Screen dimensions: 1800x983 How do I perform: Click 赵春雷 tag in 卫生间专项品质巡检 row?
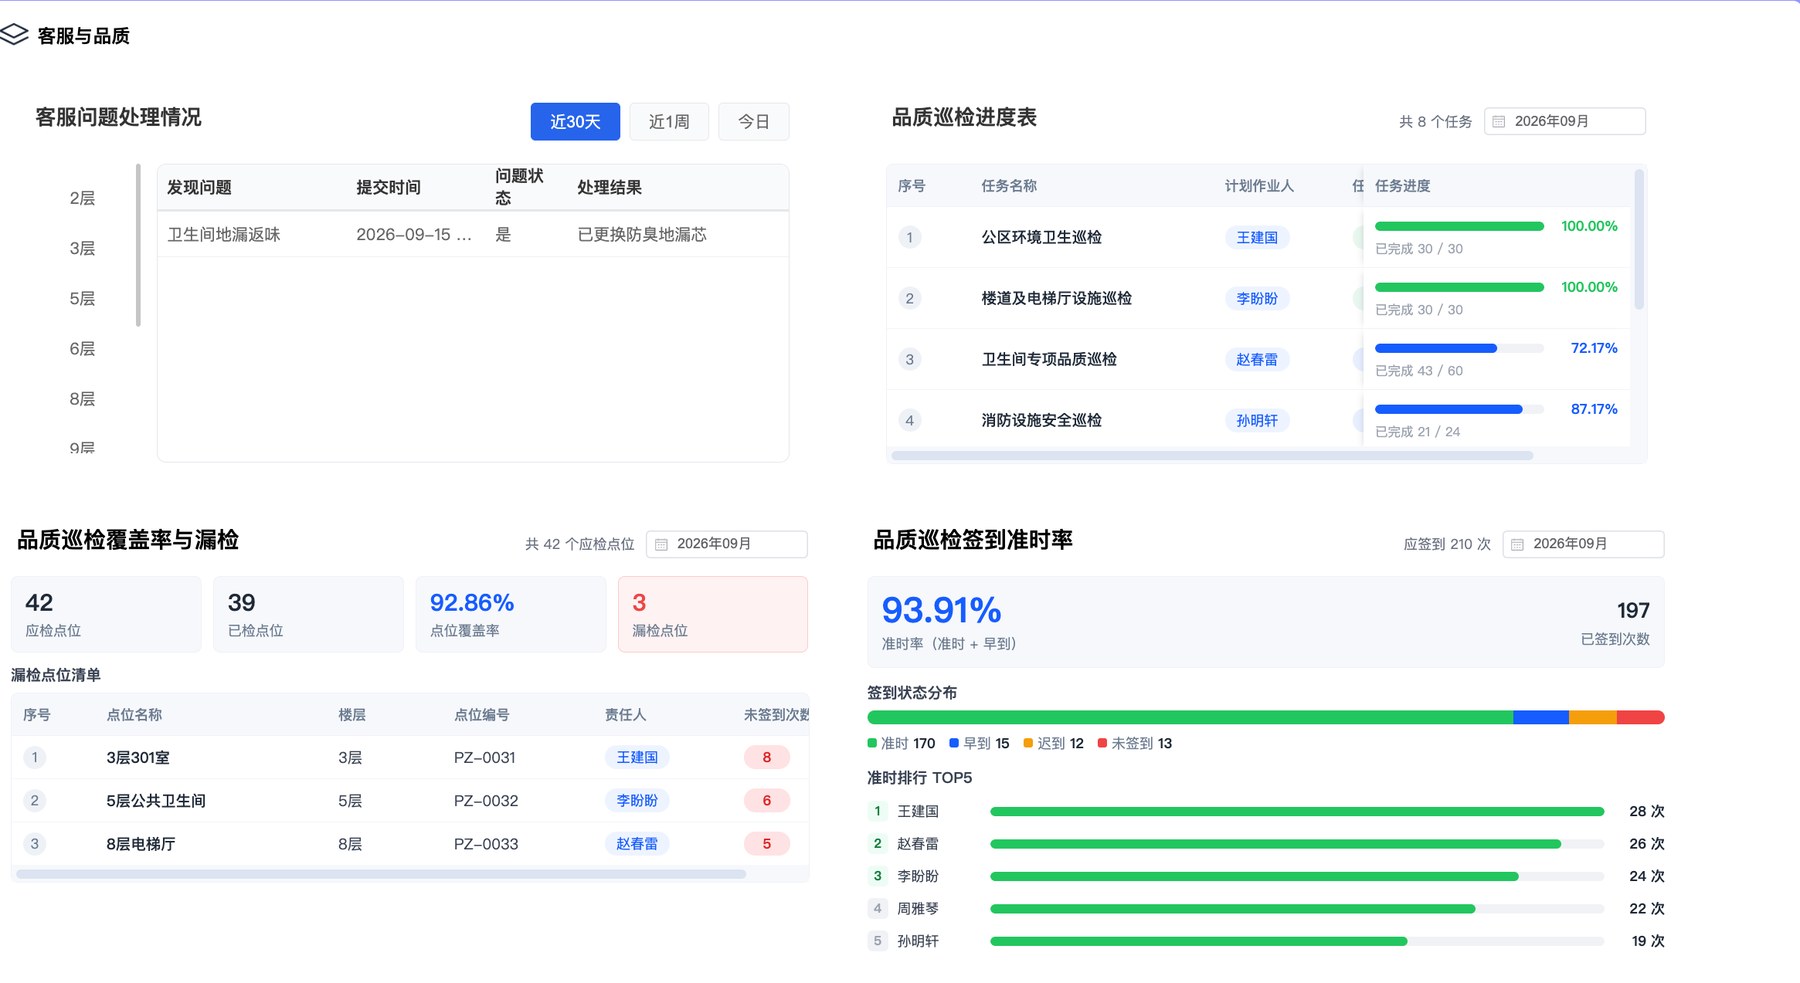pos(1257,359)
